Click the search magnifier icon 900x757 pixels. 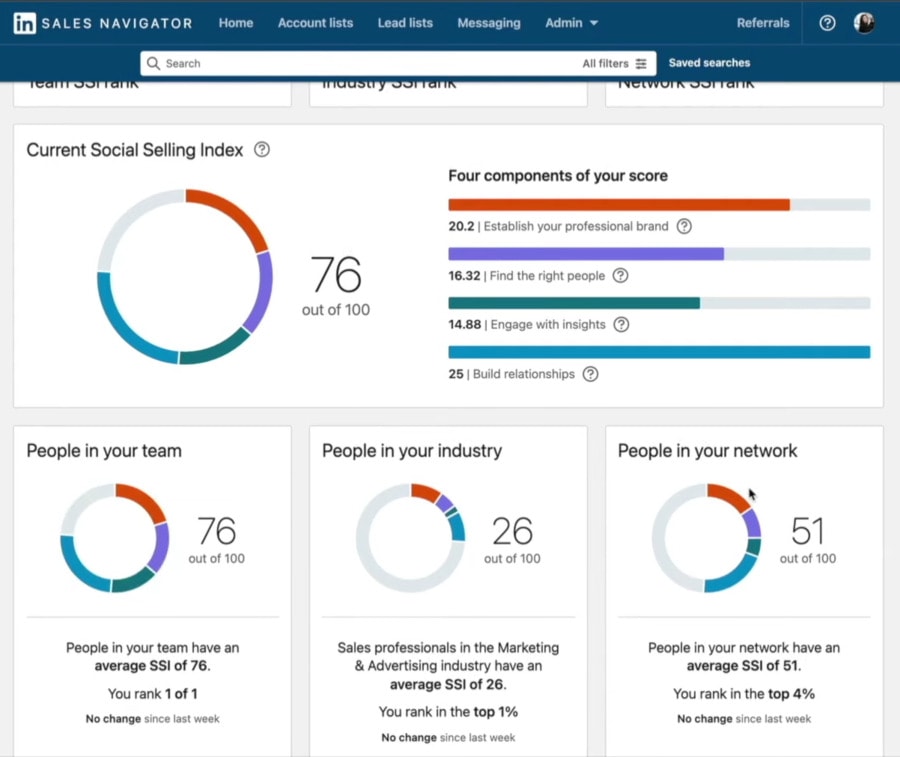tap(153, 63)
